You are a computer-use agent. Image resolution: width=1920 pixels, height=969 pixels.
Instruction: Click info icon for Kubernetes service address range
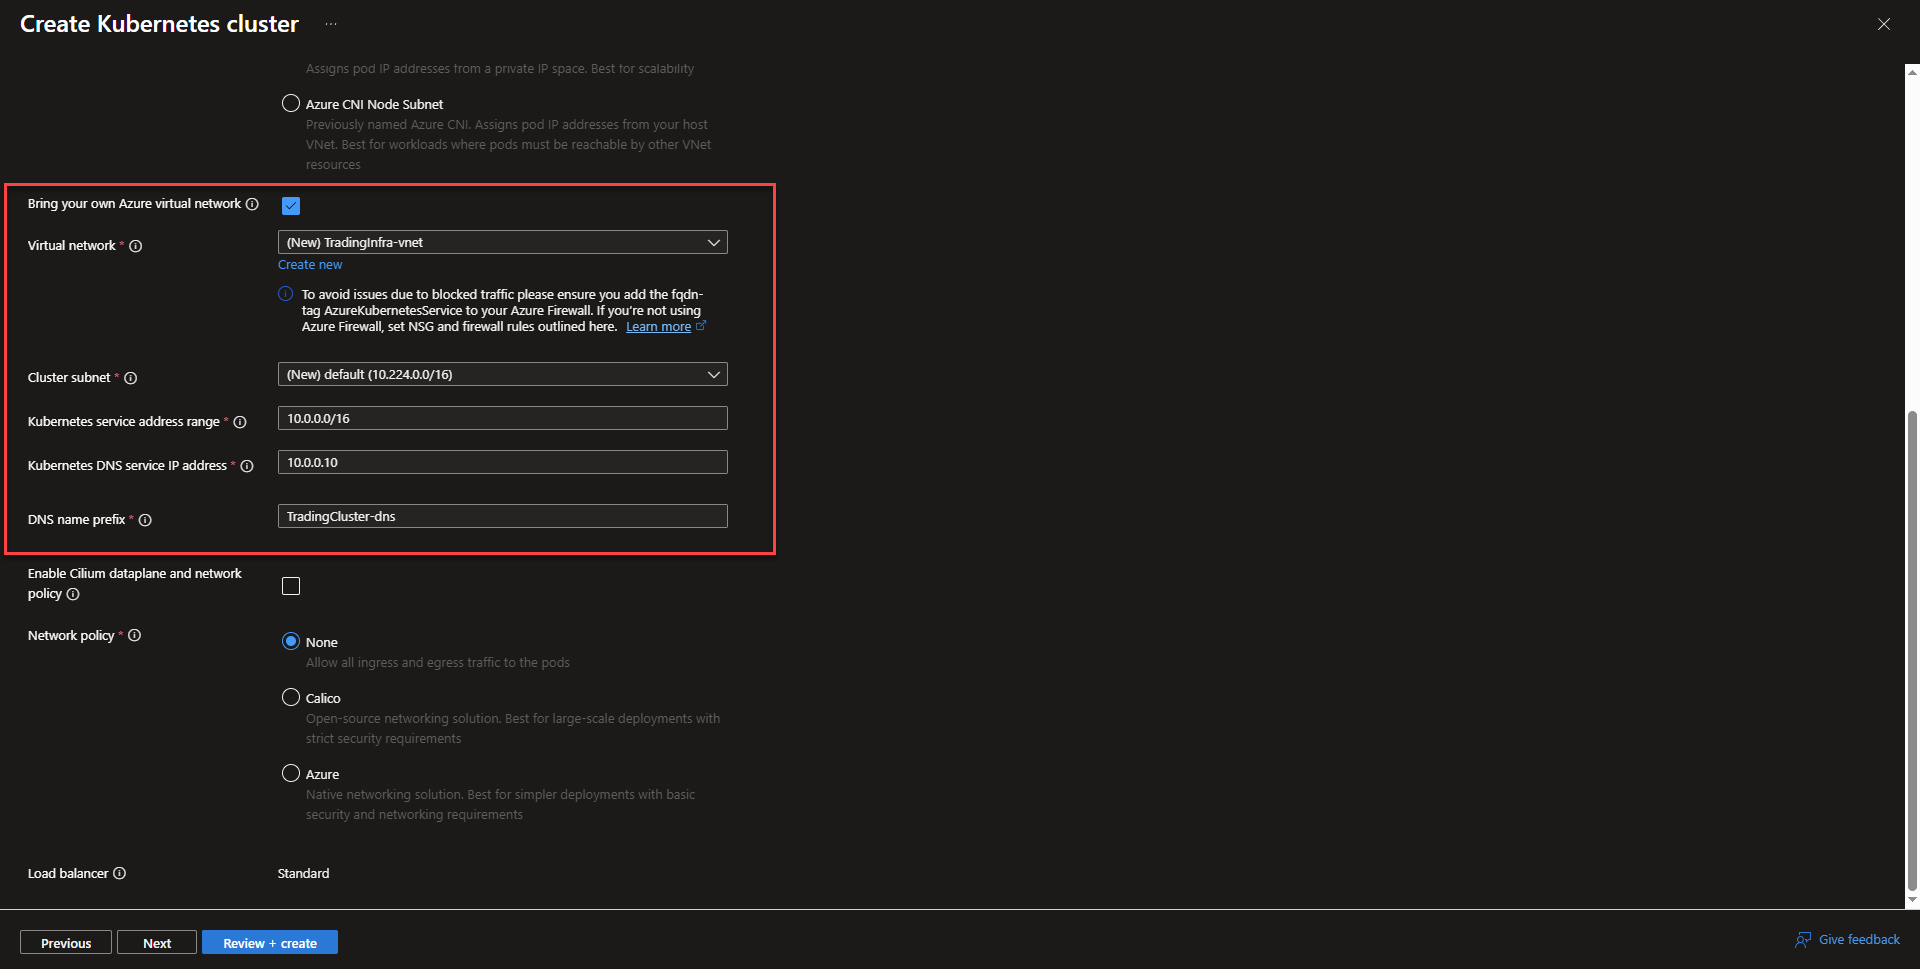[240, 422]
